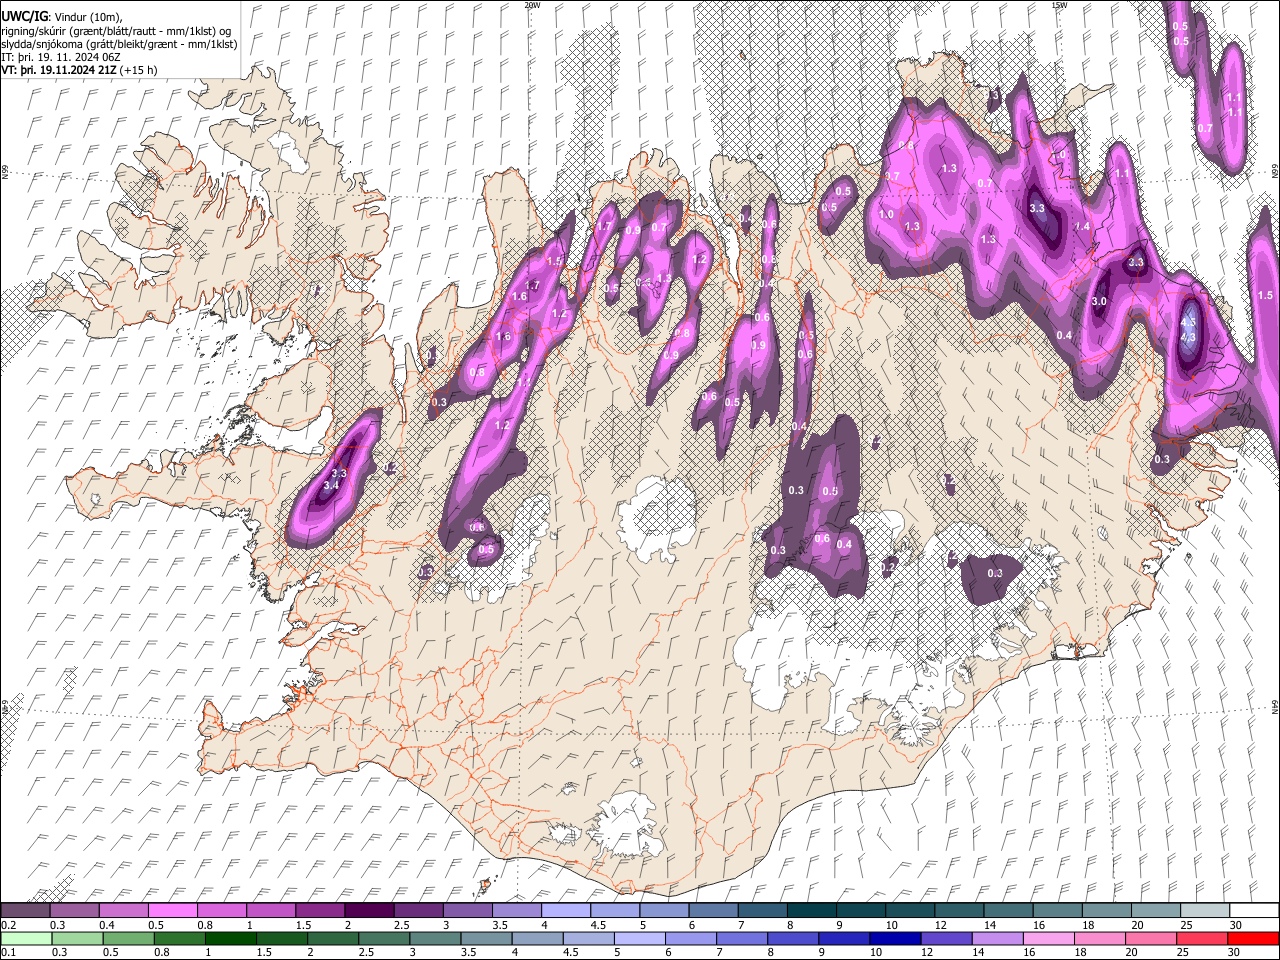This screenshot has width=1280, height=960.
Task: Pick the 10 deep blue swatch in the rain scale
Action: click(x=894, y=938)
